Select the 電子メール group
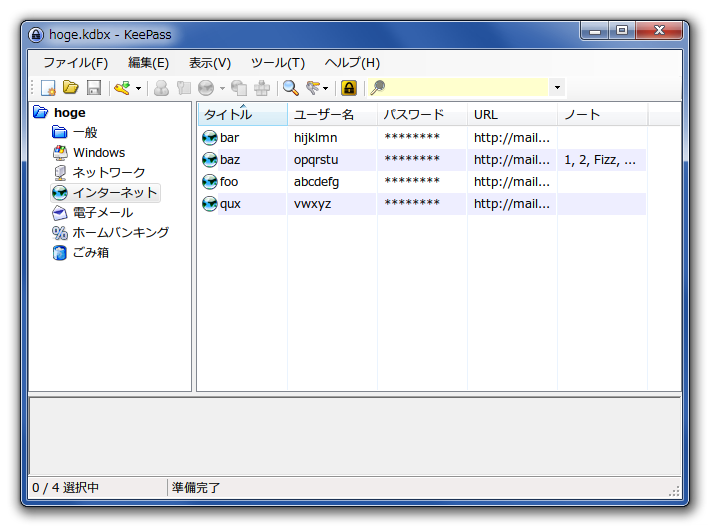The image size is (710, 527). (103, 212)
